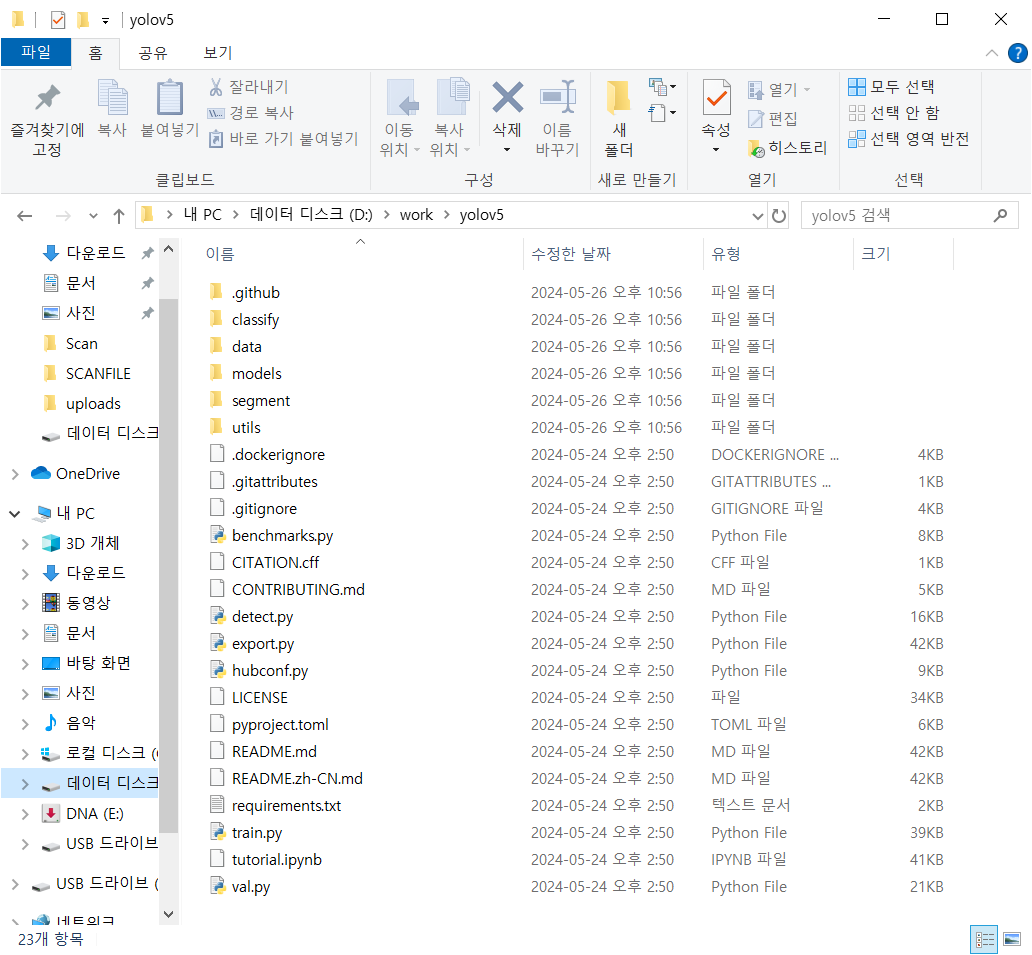Switch to the Share (공유) tab
The image size is (1032, 955).
[x=153, y=53]
